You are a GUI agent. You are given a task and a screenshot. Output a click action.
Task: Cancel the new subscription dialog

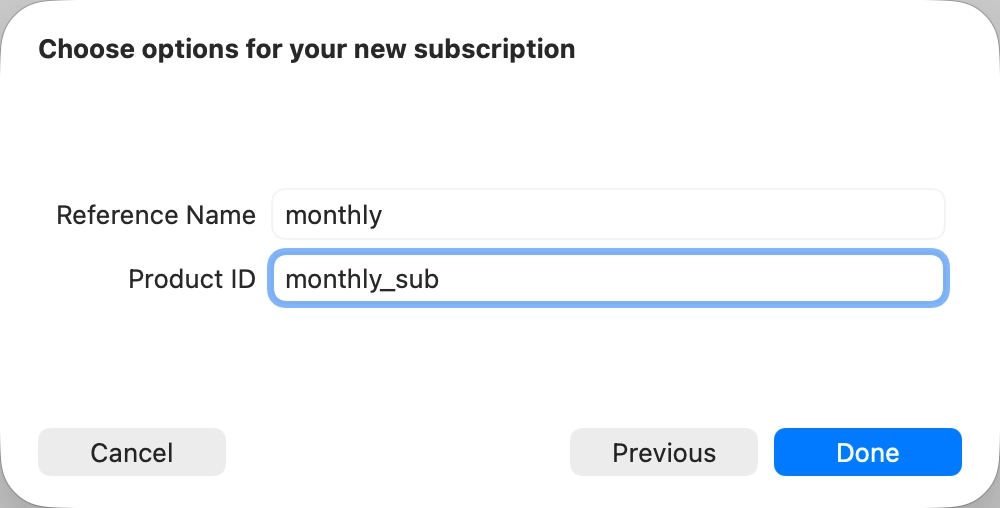[x=132, y=452]
